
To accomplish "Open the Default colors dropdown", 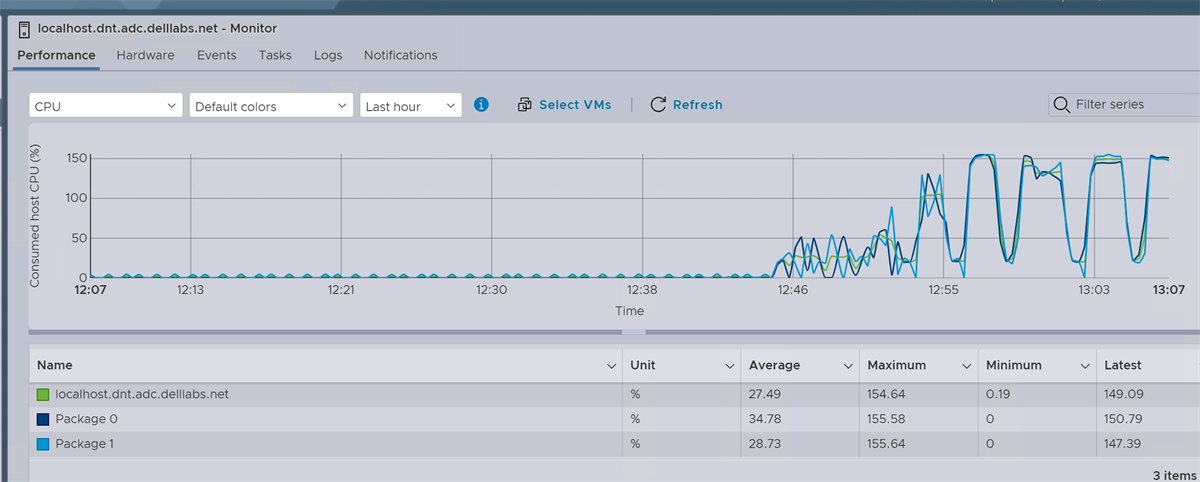I will [x=271, y=105].
